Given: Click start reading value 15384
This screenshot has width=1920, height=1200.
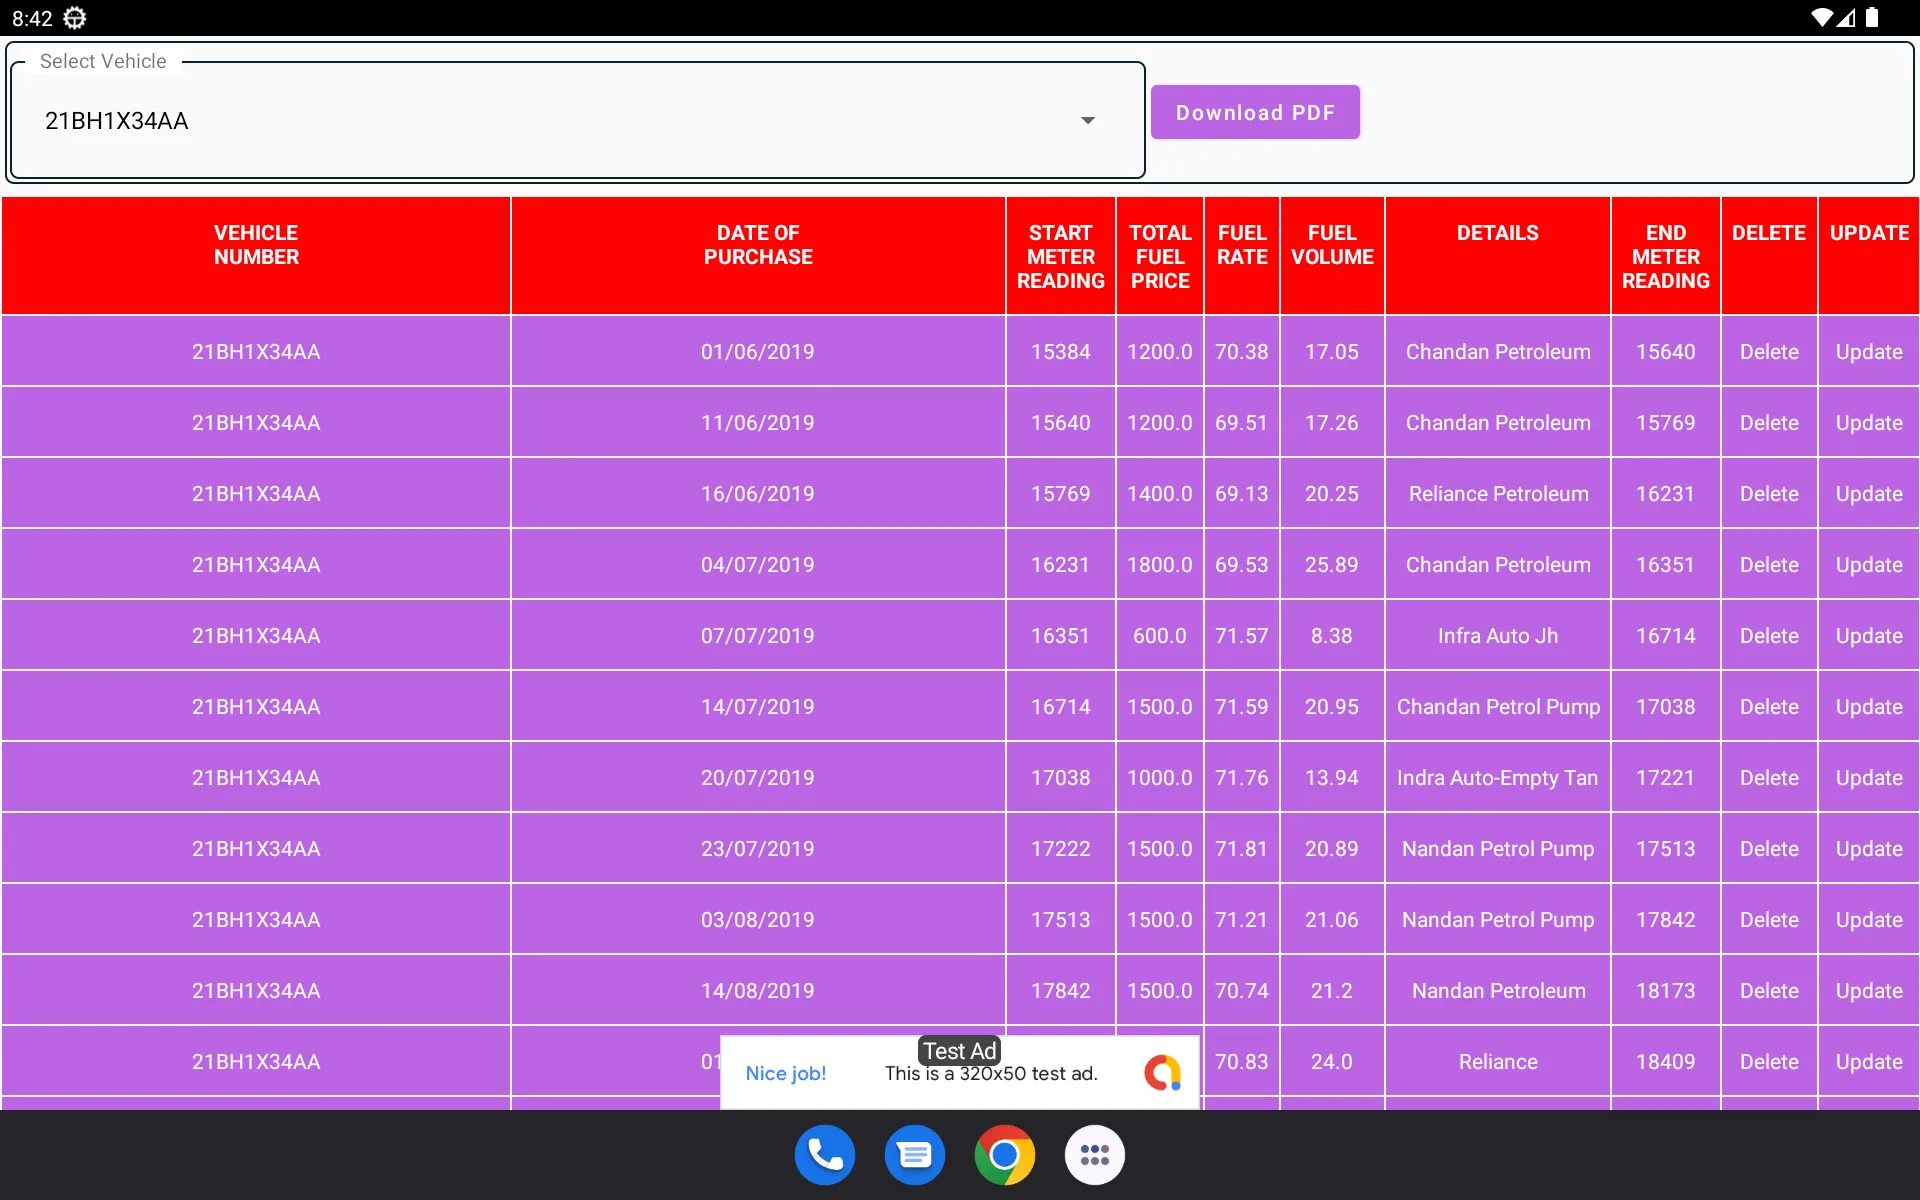Looking at the screenshot, I should coord(1060,352).
